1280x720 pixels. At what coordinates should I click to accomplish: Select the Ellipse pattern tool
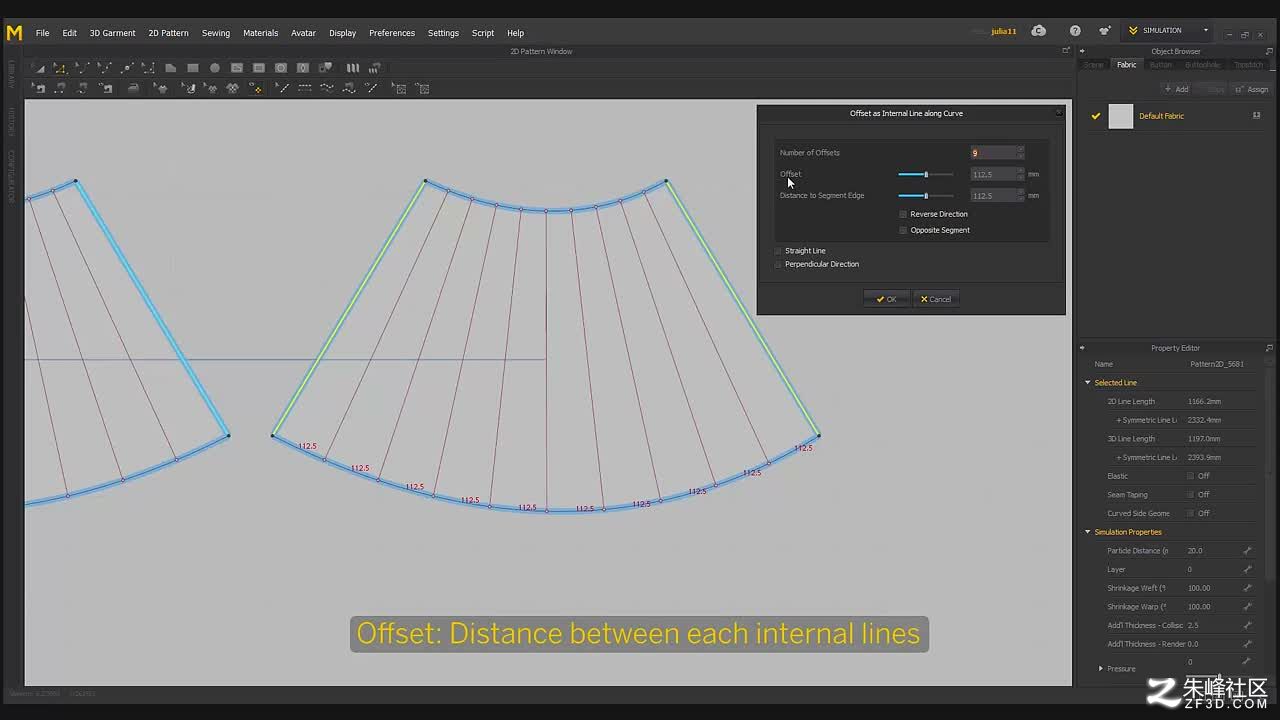214,68
